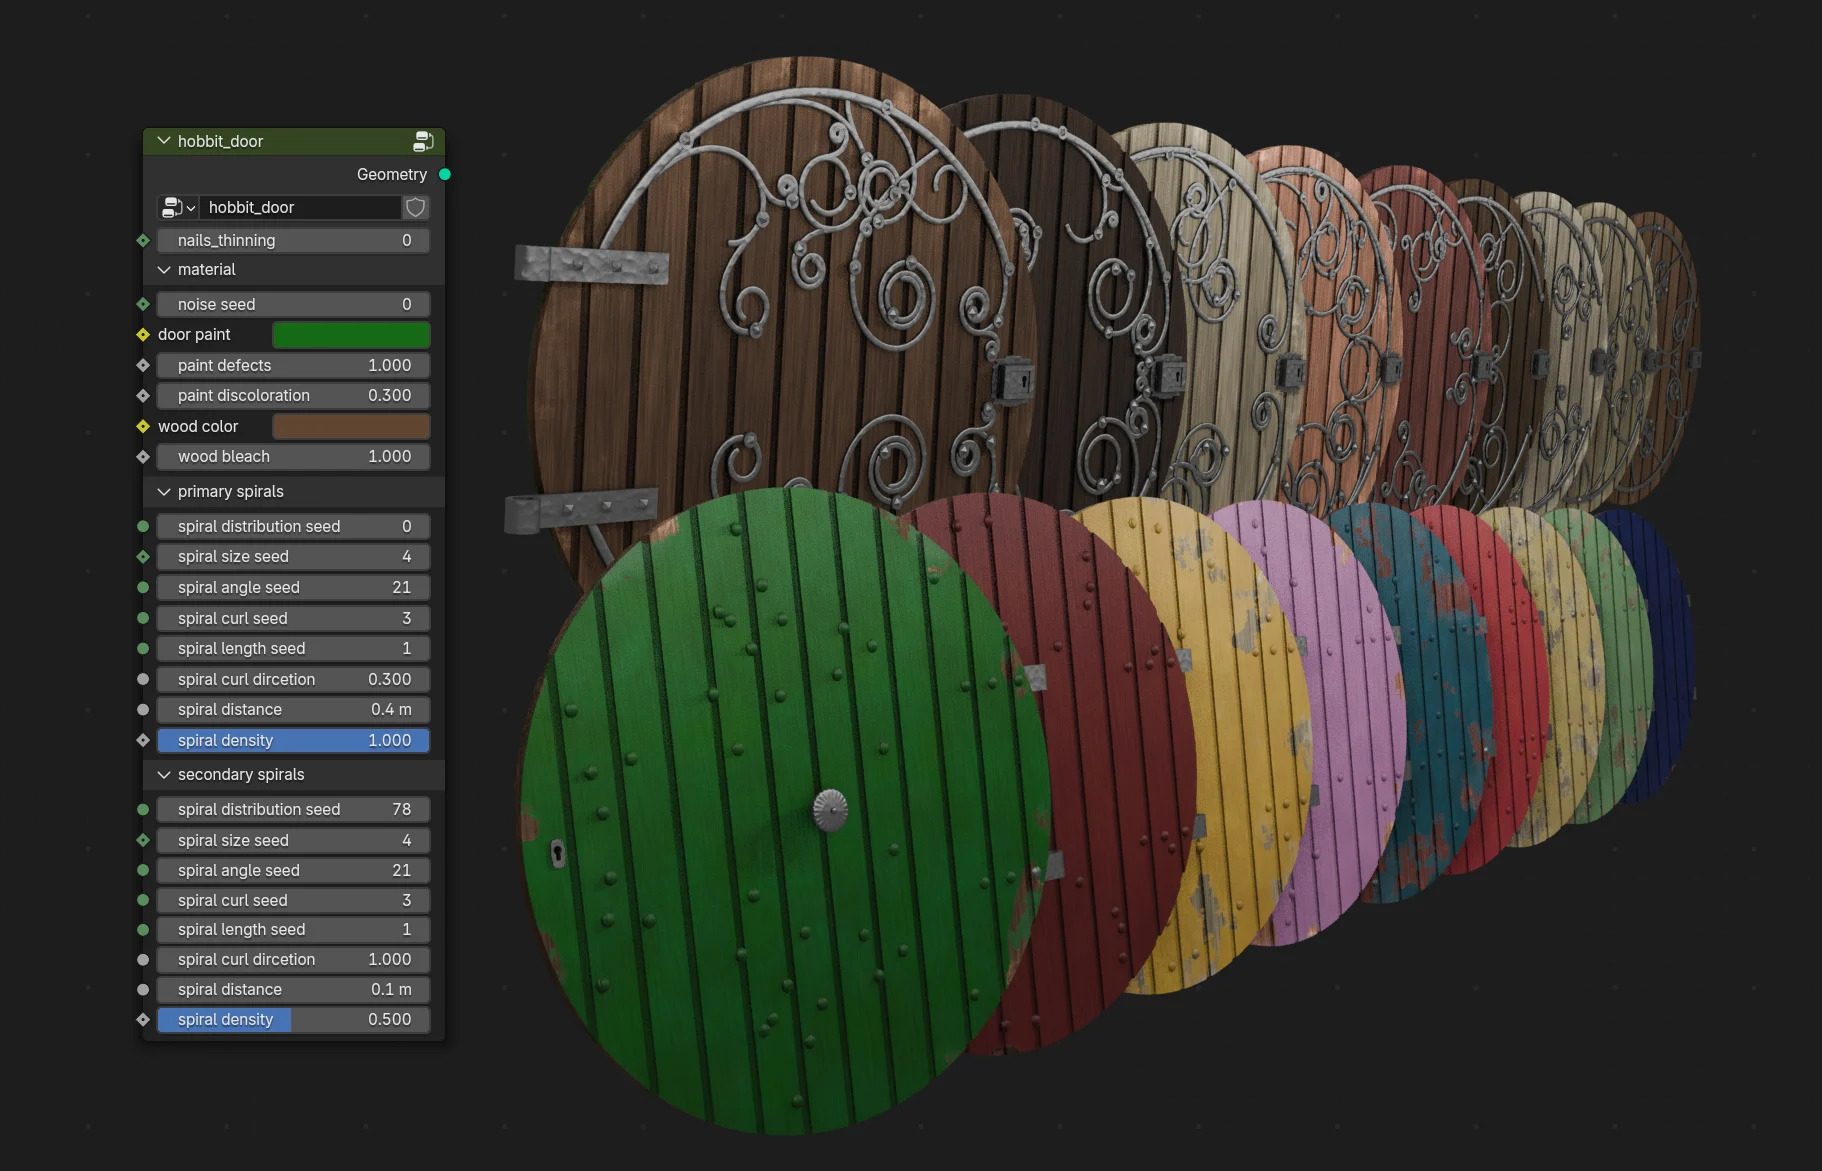Collapse the hobbit_door node header

click(x=164, y=141)
